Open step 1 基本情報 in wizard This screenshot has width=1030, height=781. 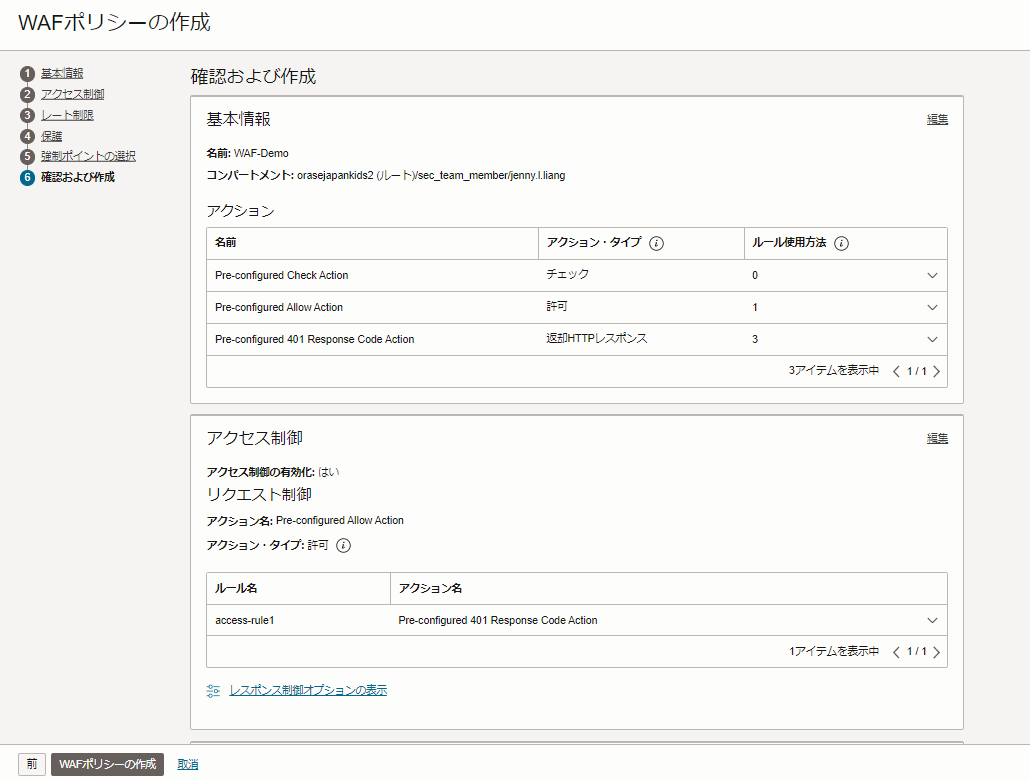coord(62,73)
